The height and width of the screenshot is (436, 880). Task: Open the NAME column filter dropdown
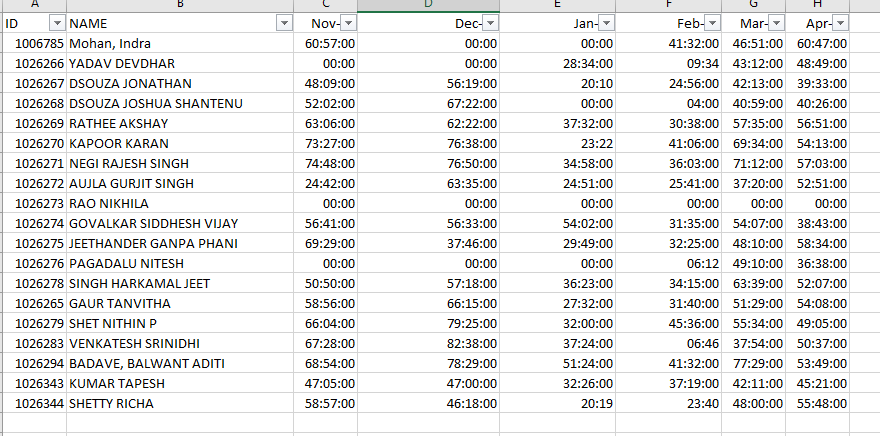tap(285, 23)
